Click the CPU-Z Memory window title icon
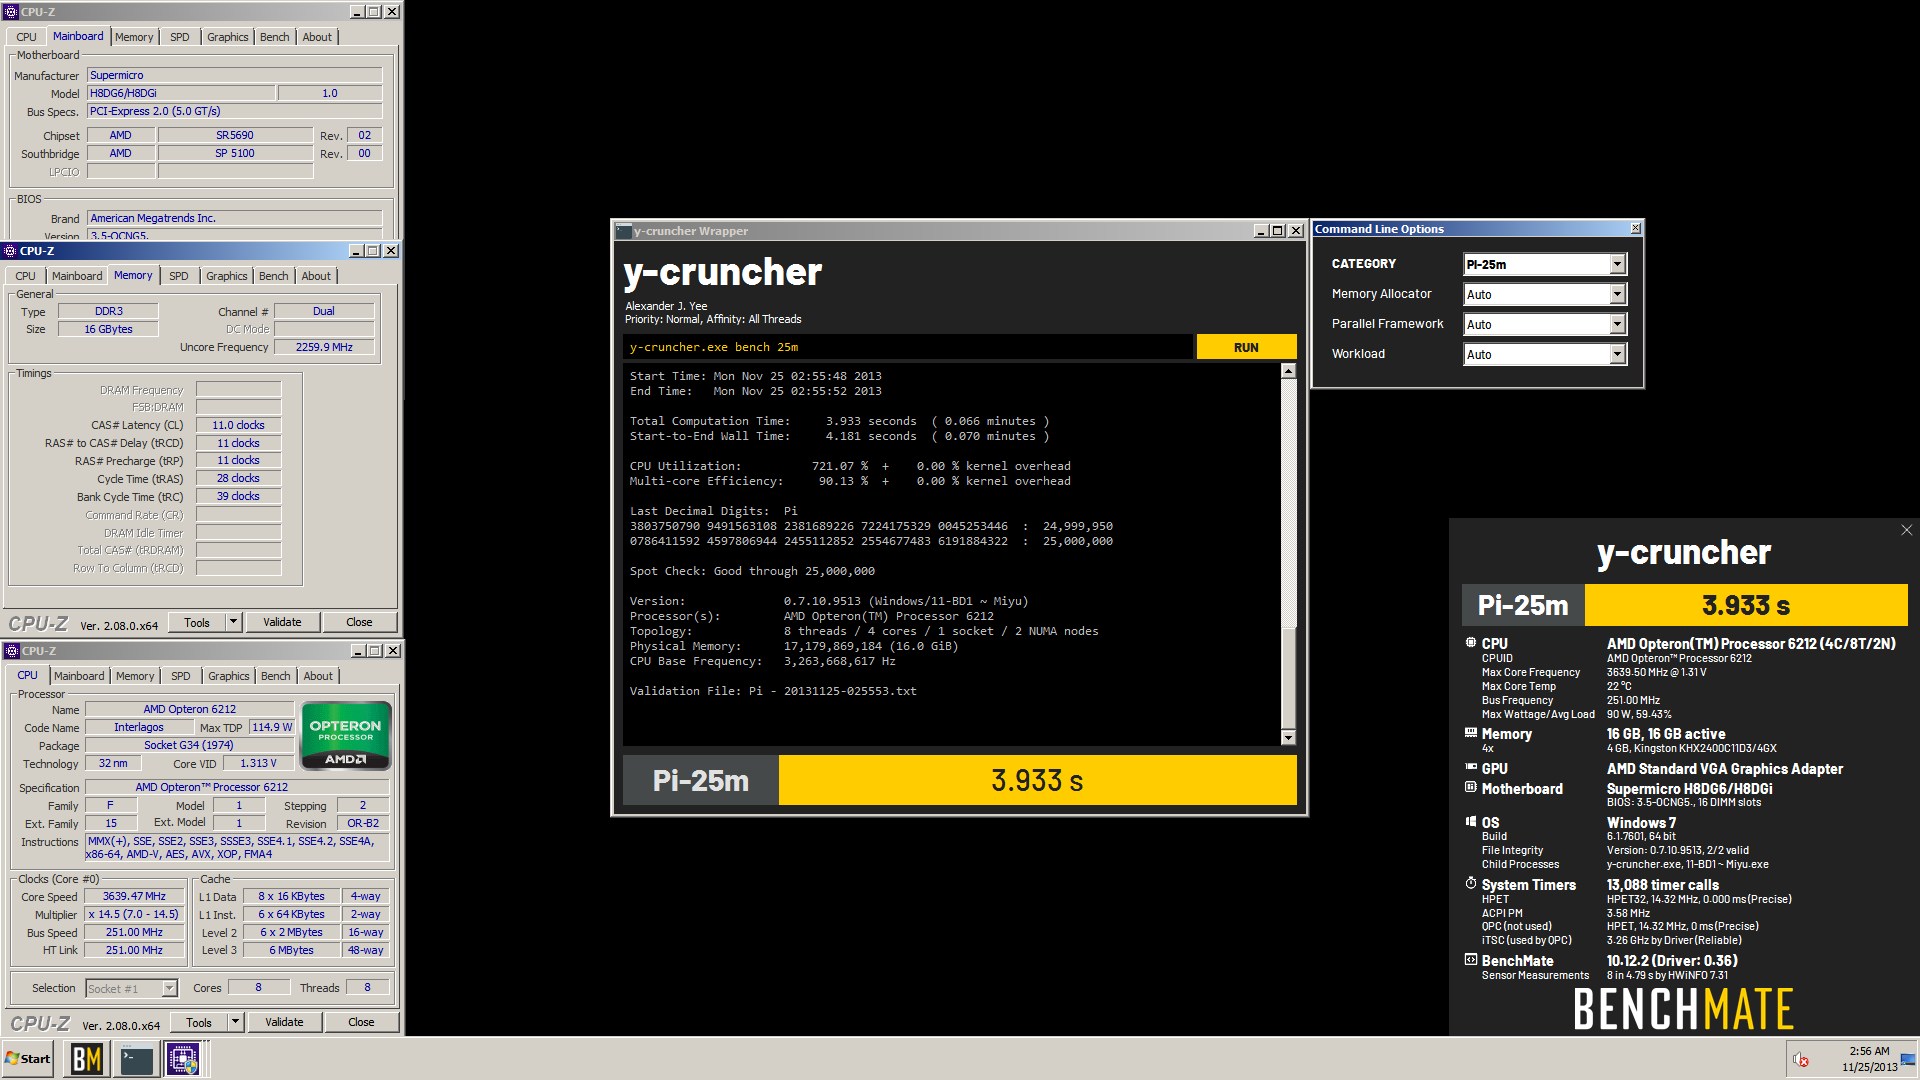Image resolution: width=1920 pixels, height=1080 pixels. [x=11, y=251]
